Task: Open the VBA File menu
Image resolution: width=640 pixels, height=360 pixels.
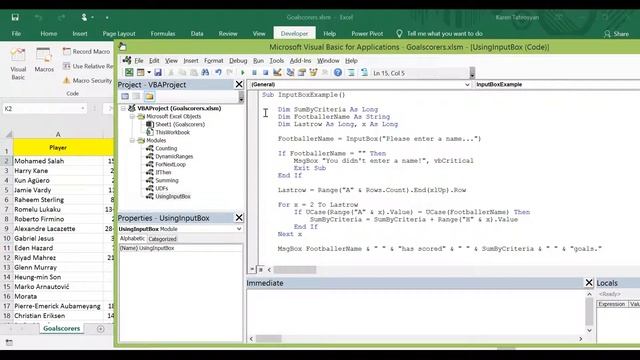Action: pyautogui.click(x=139, y=60)
